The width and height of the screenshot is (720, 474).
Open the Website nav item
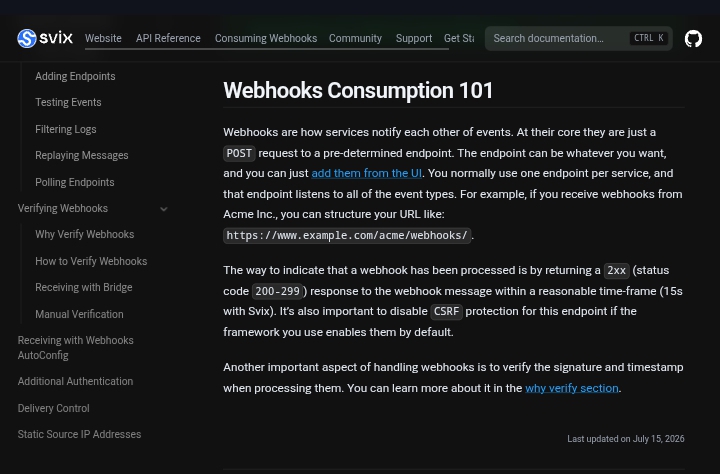pyautogui.click(x=103, y=39)
